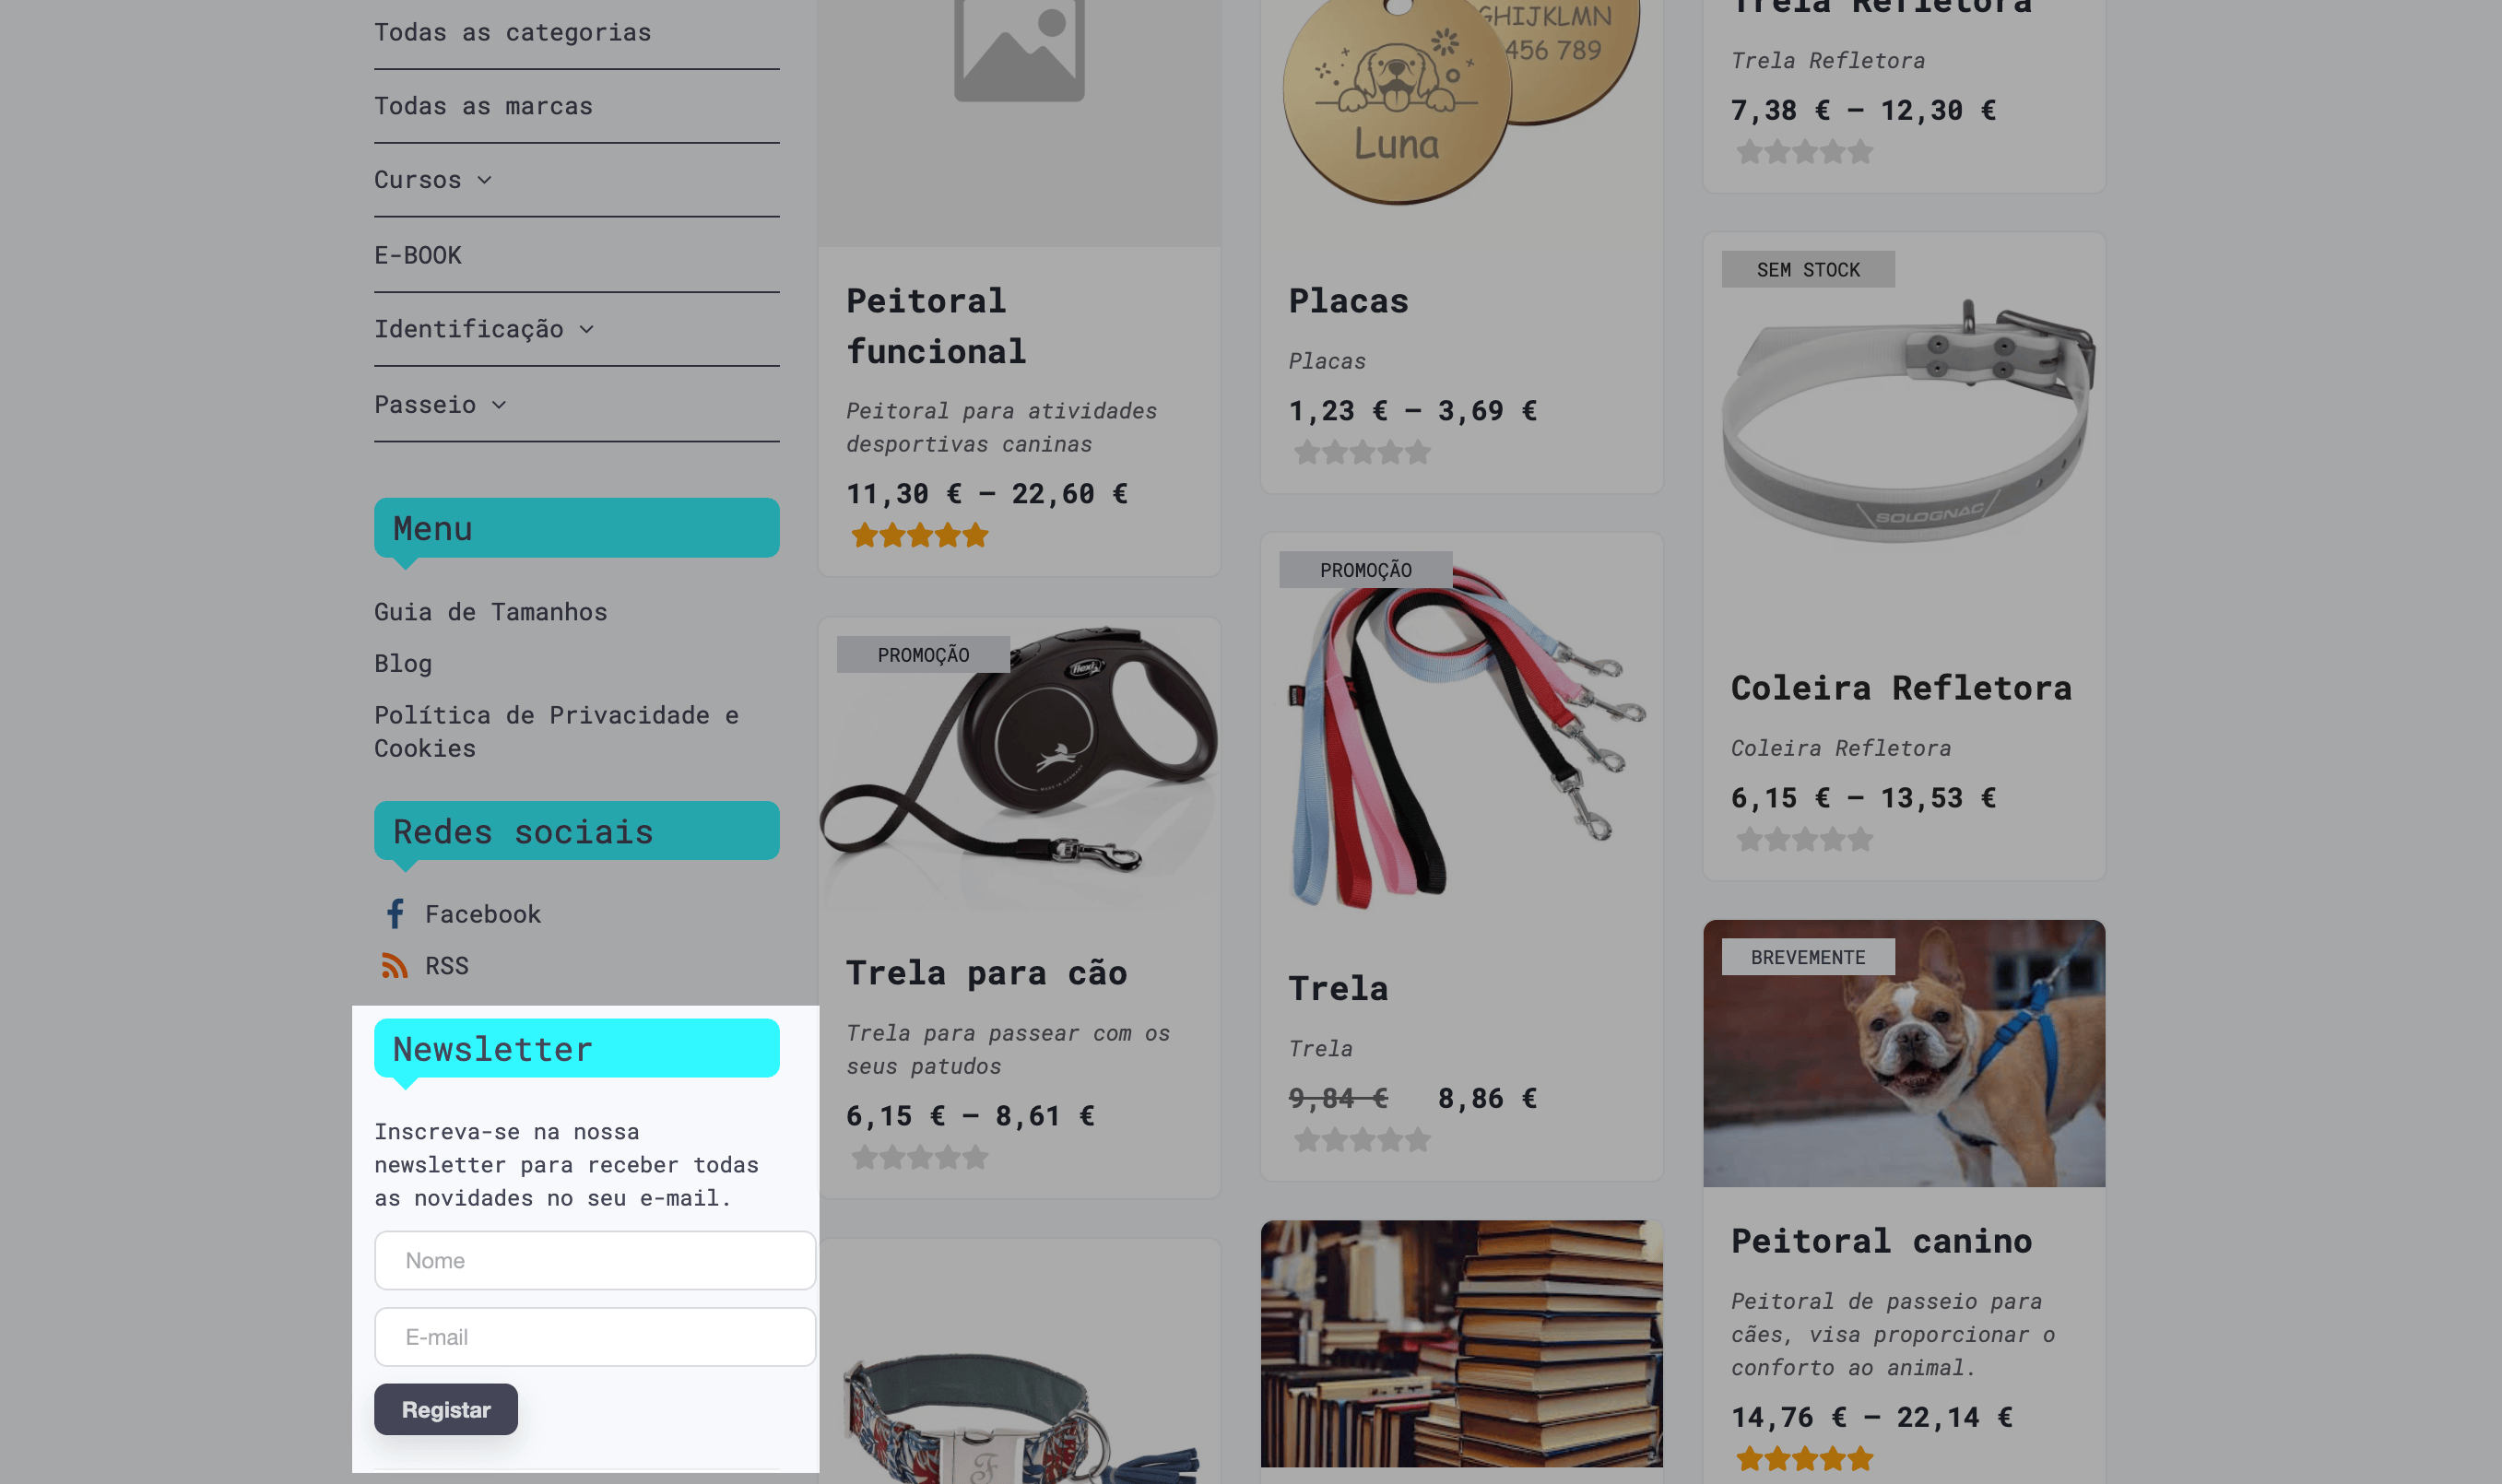Click the Peitoral funcional star rating
2502x1484 pixels.
click(x=920, y=536)
